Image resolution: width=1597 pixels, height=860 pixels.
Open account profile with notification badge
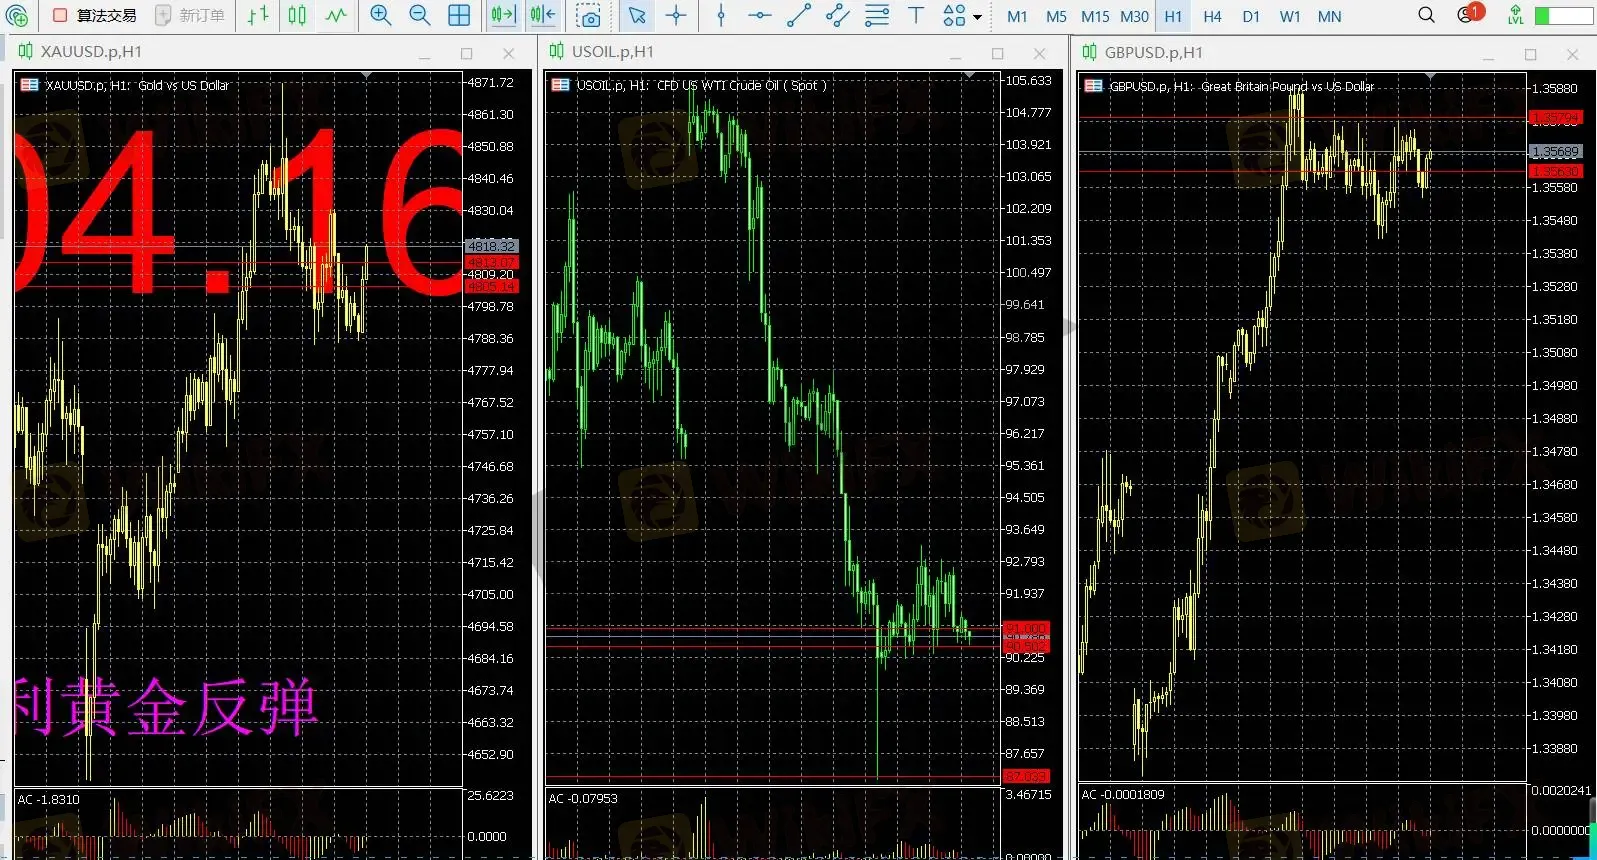click(x=1469, y=14)
